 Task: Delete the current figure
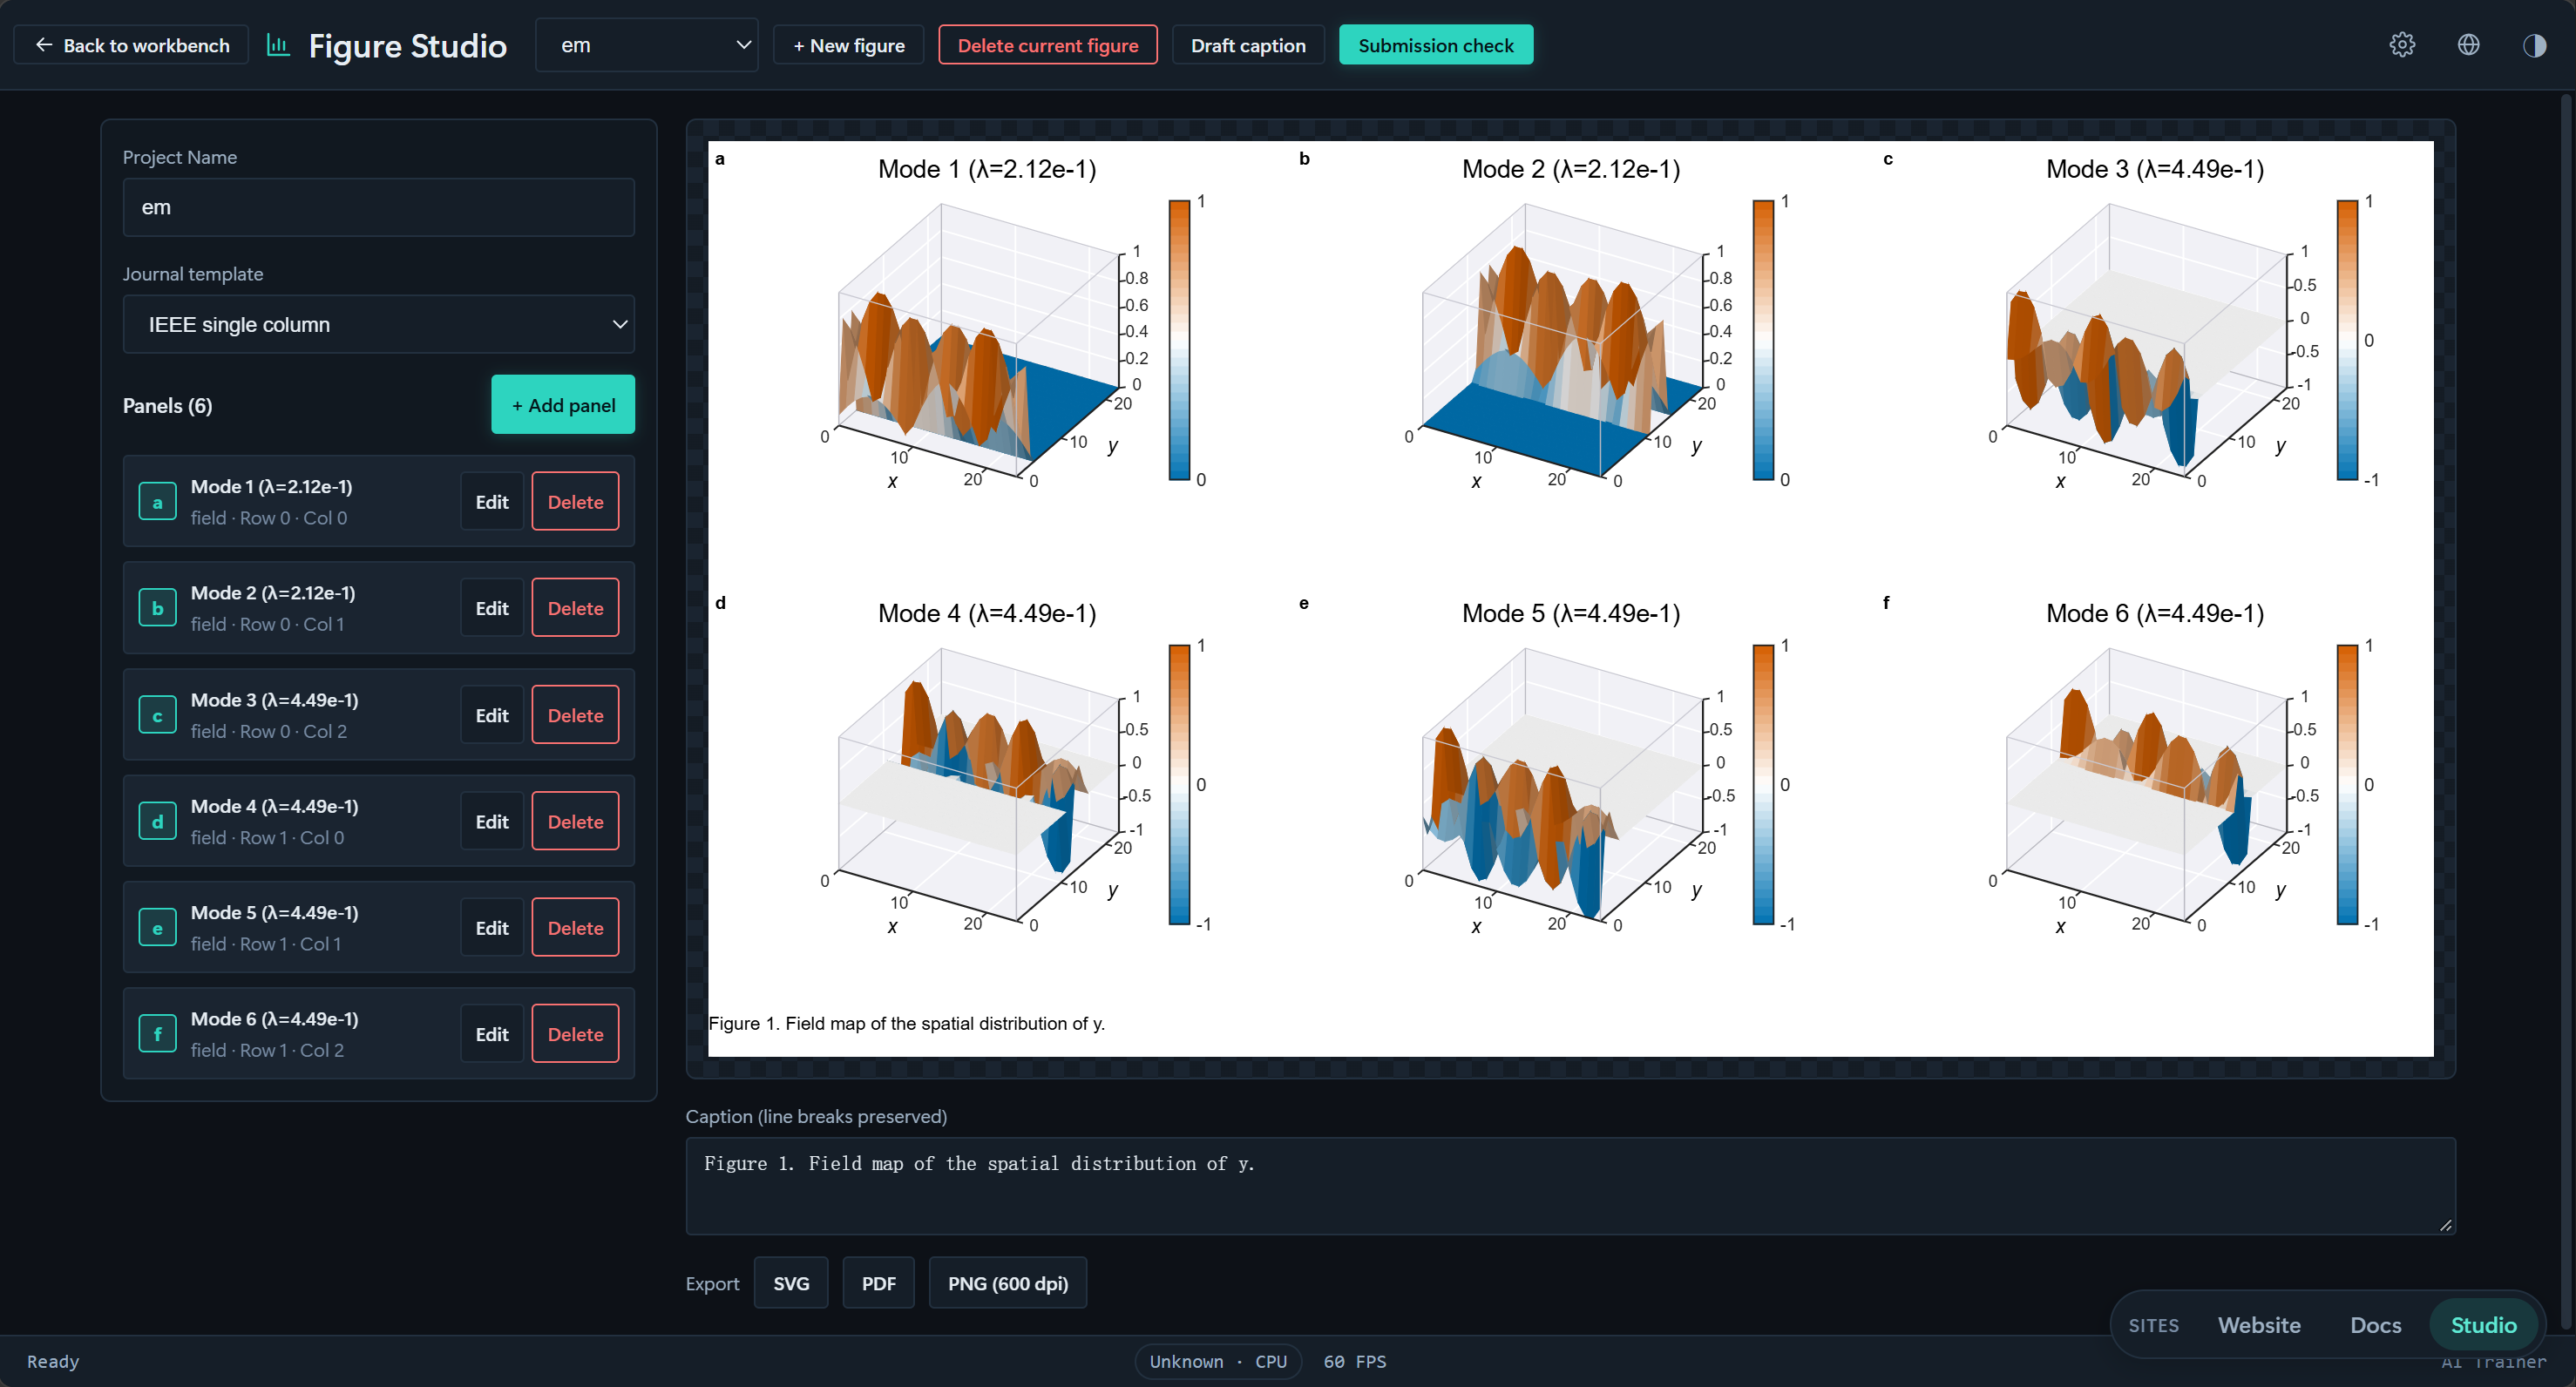click(x=1047, y=45)
